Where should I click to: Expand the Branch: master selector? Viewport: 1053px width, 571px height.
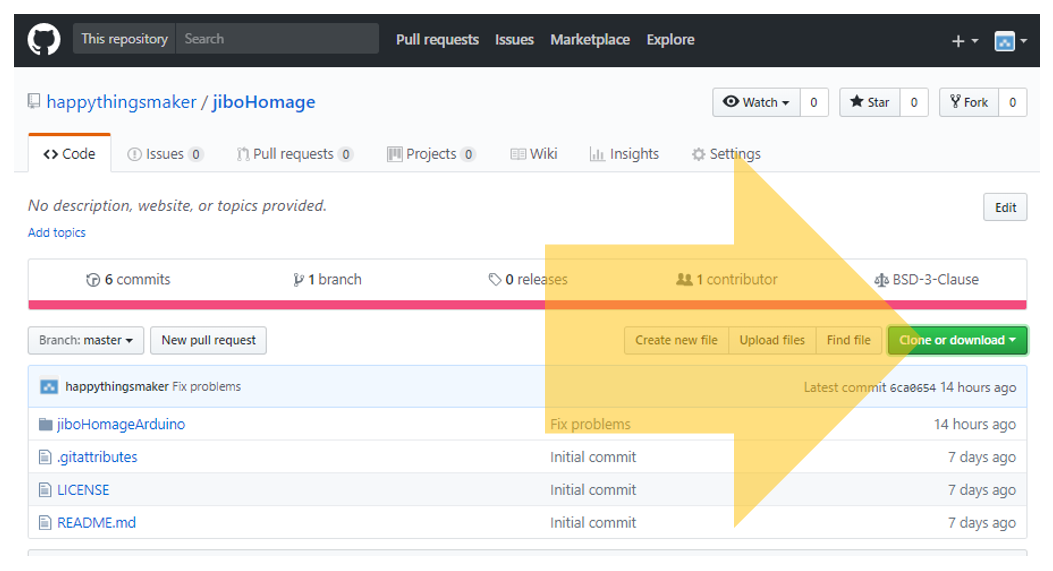86,340
